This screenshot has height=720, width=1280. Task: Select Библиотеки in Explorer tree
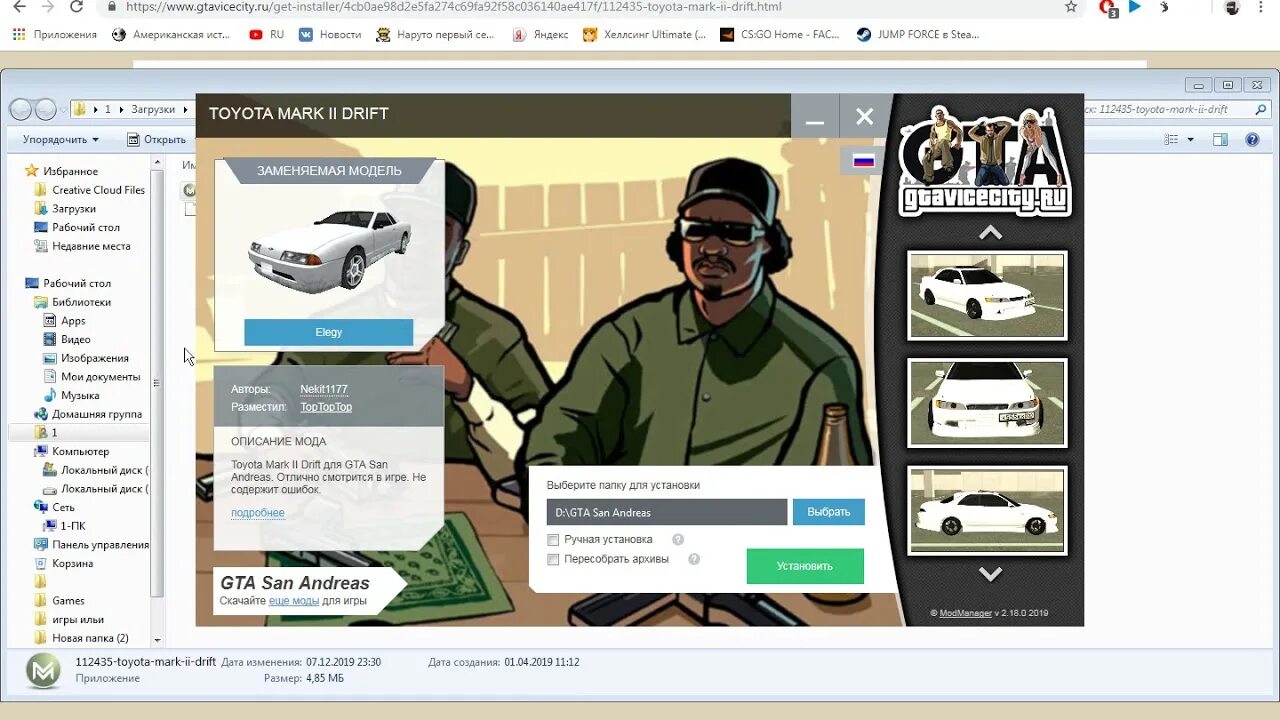[x=72, y=302]
